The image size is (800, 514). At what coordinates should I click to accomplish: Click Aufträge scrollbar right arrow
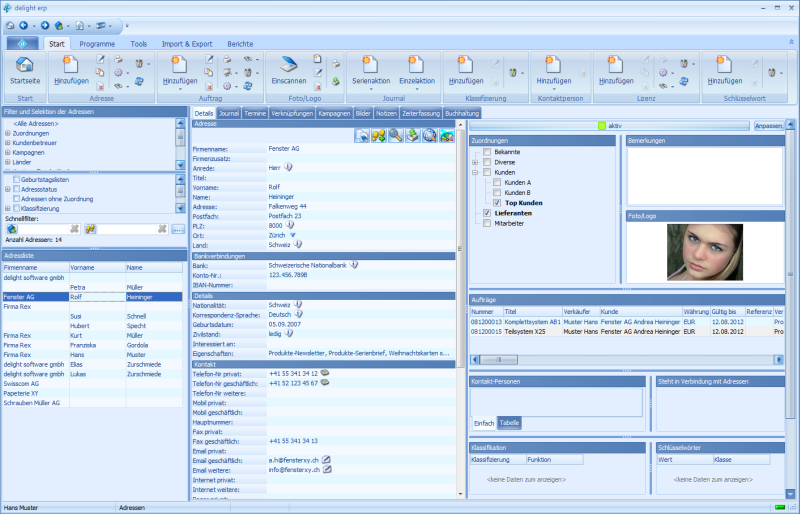(779, 360)
